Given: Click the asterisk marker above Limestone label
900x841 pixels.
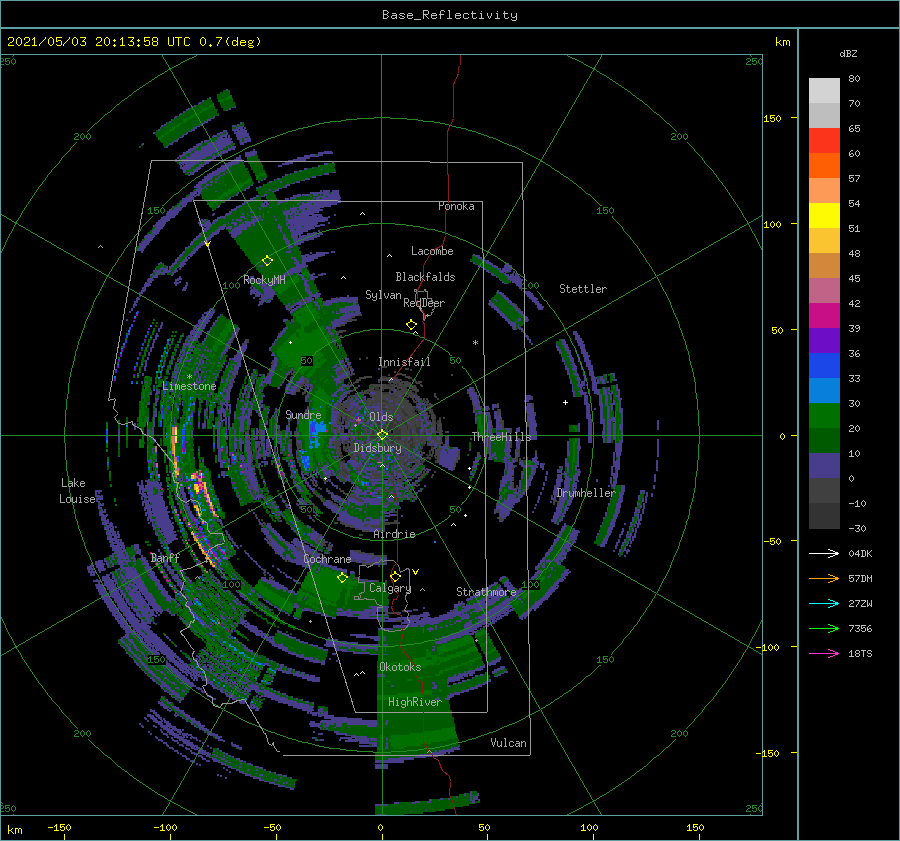Looking at the screenshot, I should (189, 377).
